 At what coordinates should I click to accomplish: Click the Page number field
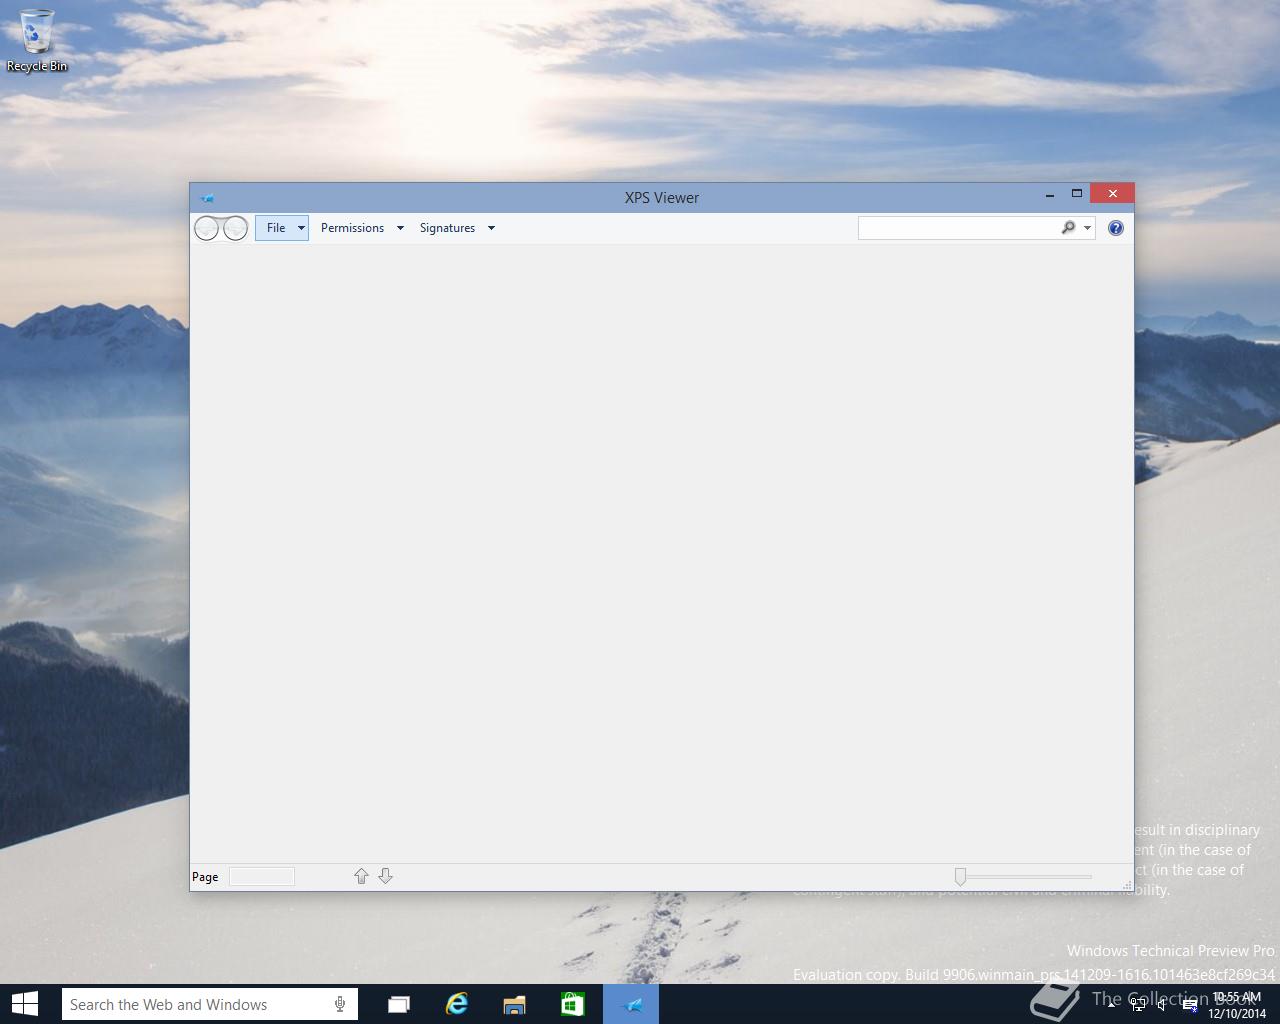pos(262,876)
